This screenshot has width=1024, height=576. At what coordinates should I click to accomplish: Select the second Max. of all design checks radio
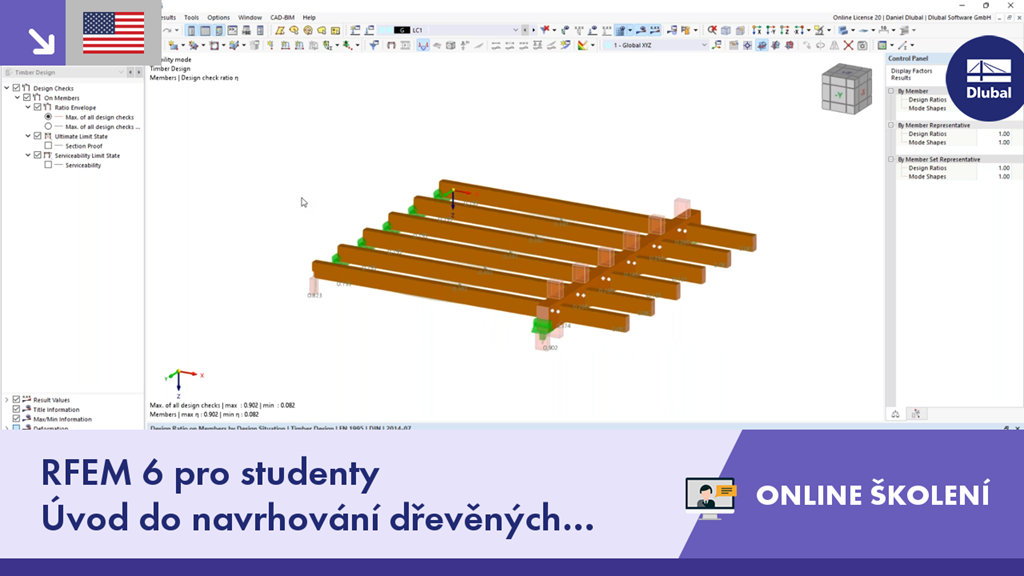click(x=48, y=126)
